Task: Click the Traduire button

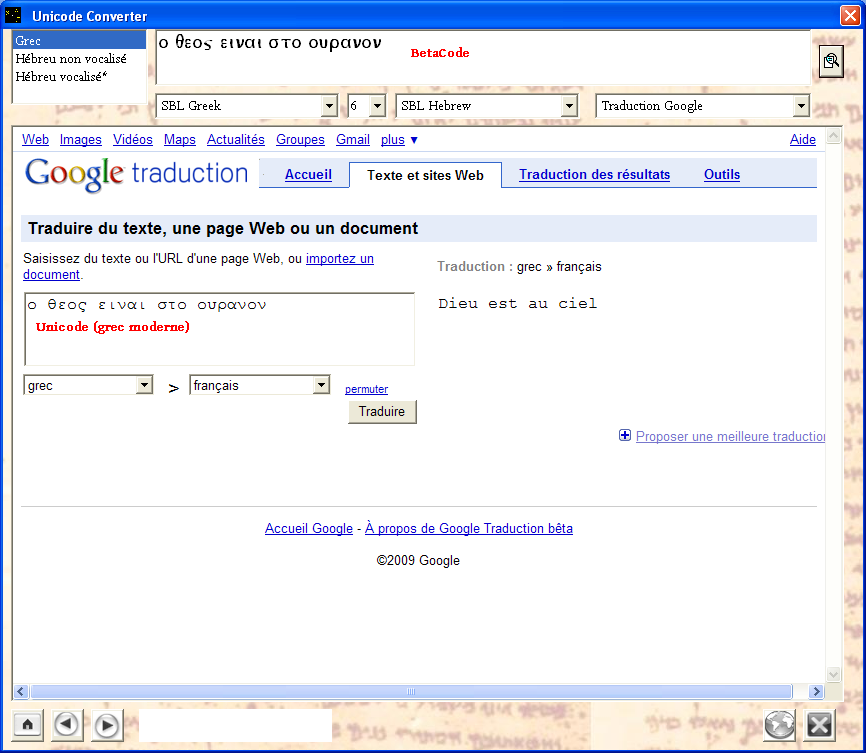Action: (x=382, y=412)
